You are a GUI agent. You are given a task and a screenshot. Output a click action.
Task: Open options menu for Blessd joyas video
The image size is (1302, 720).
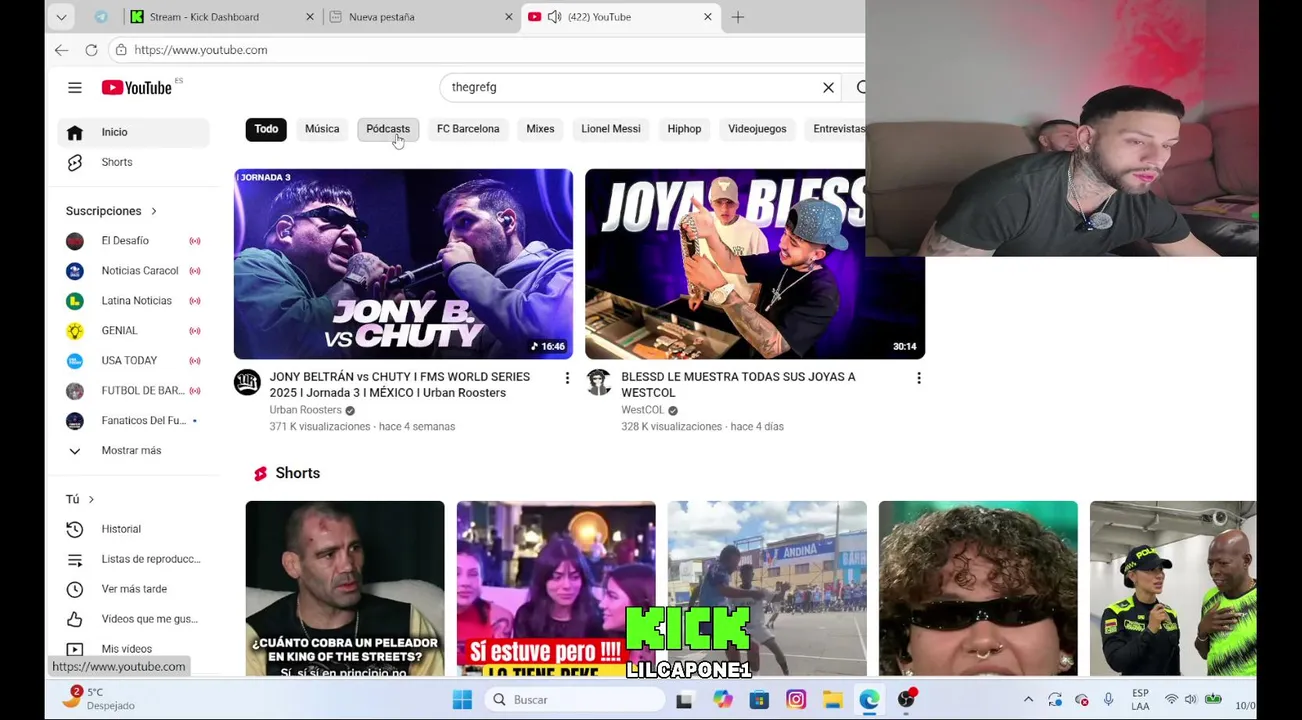918,378
